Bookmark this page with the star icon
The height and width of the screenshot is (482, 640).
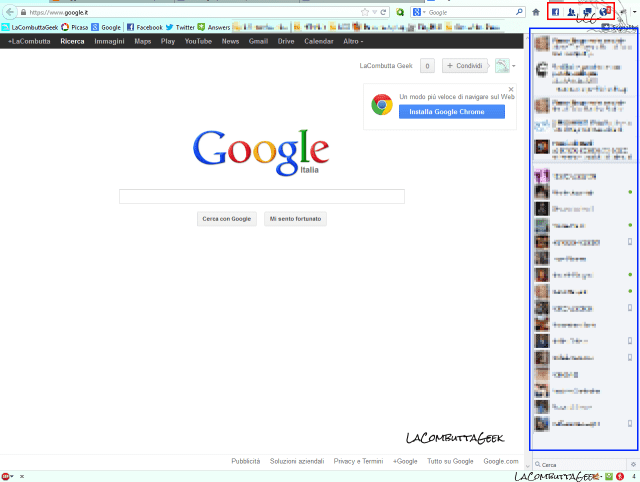(x=364, y=12)
